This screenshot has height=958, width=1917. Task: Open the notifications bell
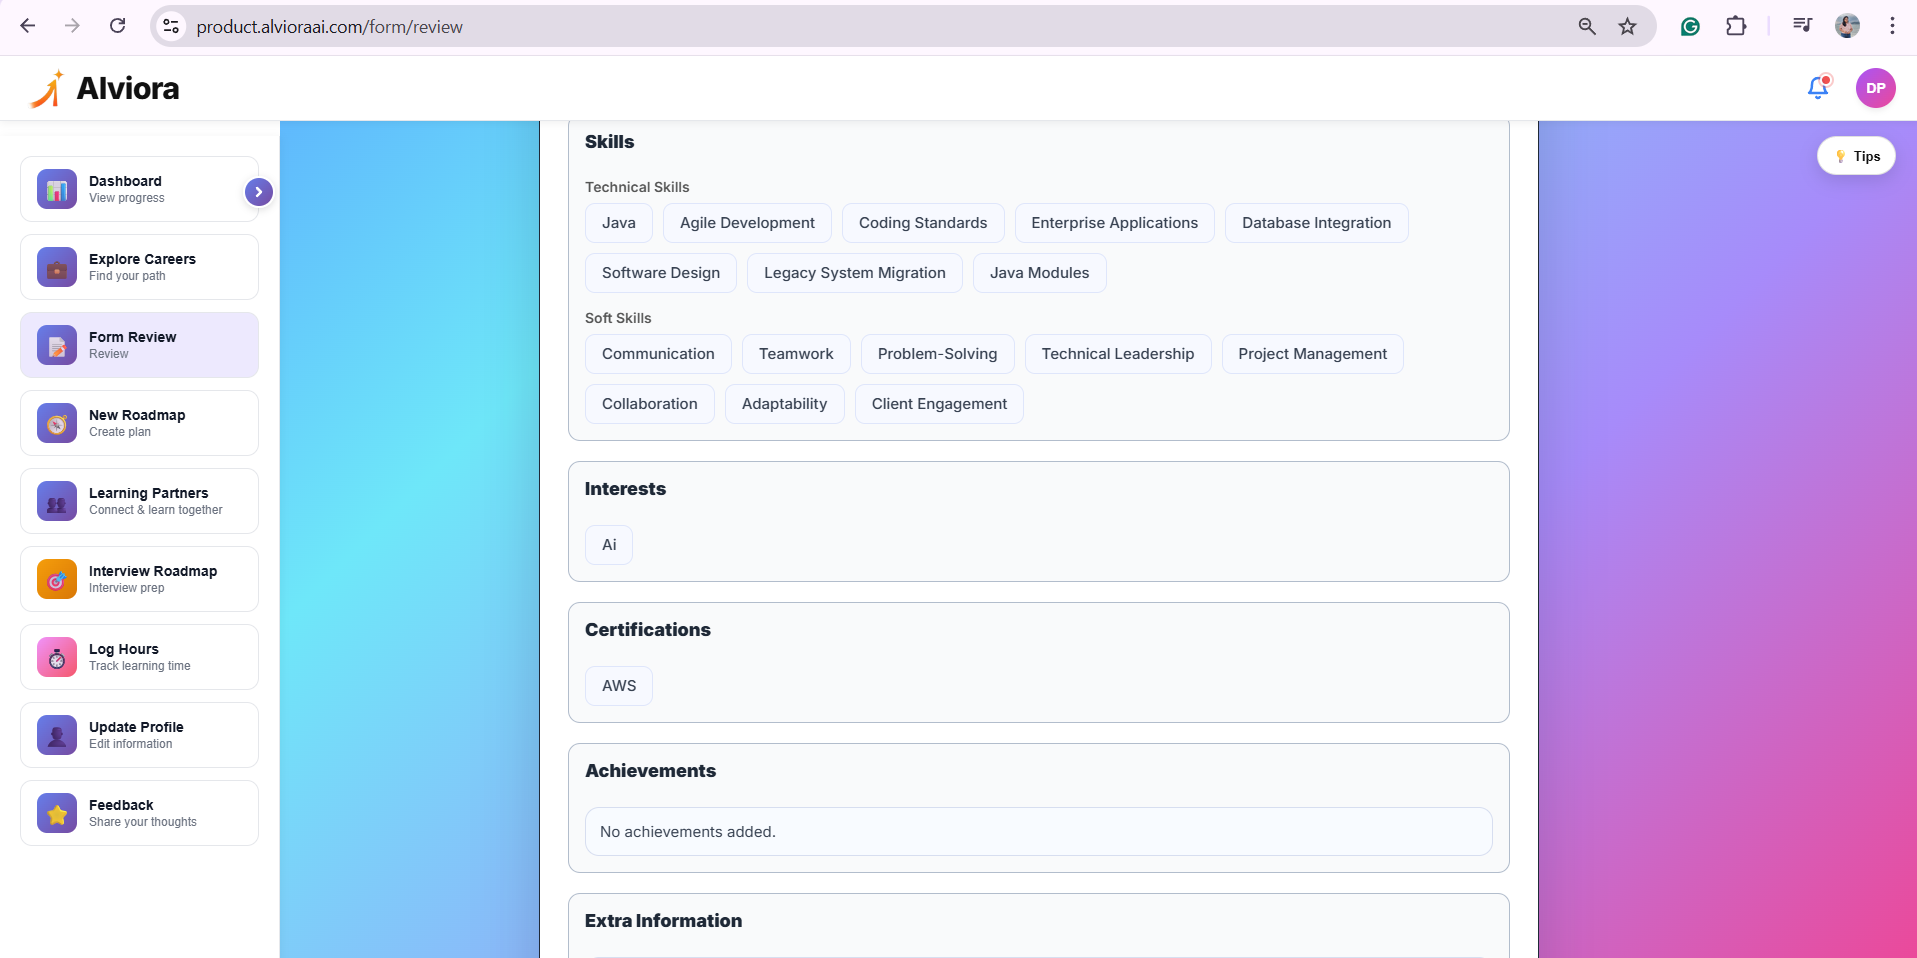(1818, 88)
